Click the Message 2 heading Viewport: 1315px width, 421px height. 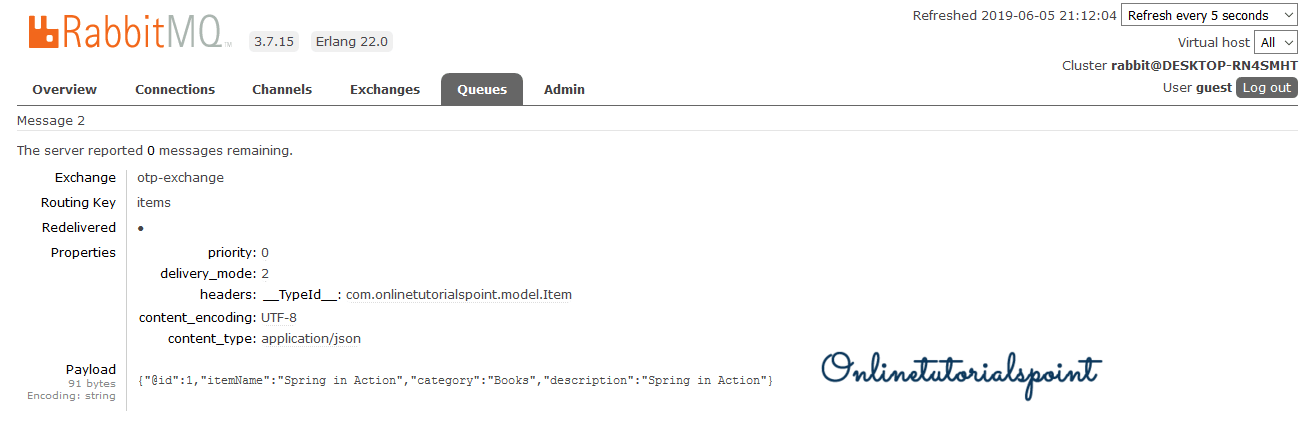[51, 120]
